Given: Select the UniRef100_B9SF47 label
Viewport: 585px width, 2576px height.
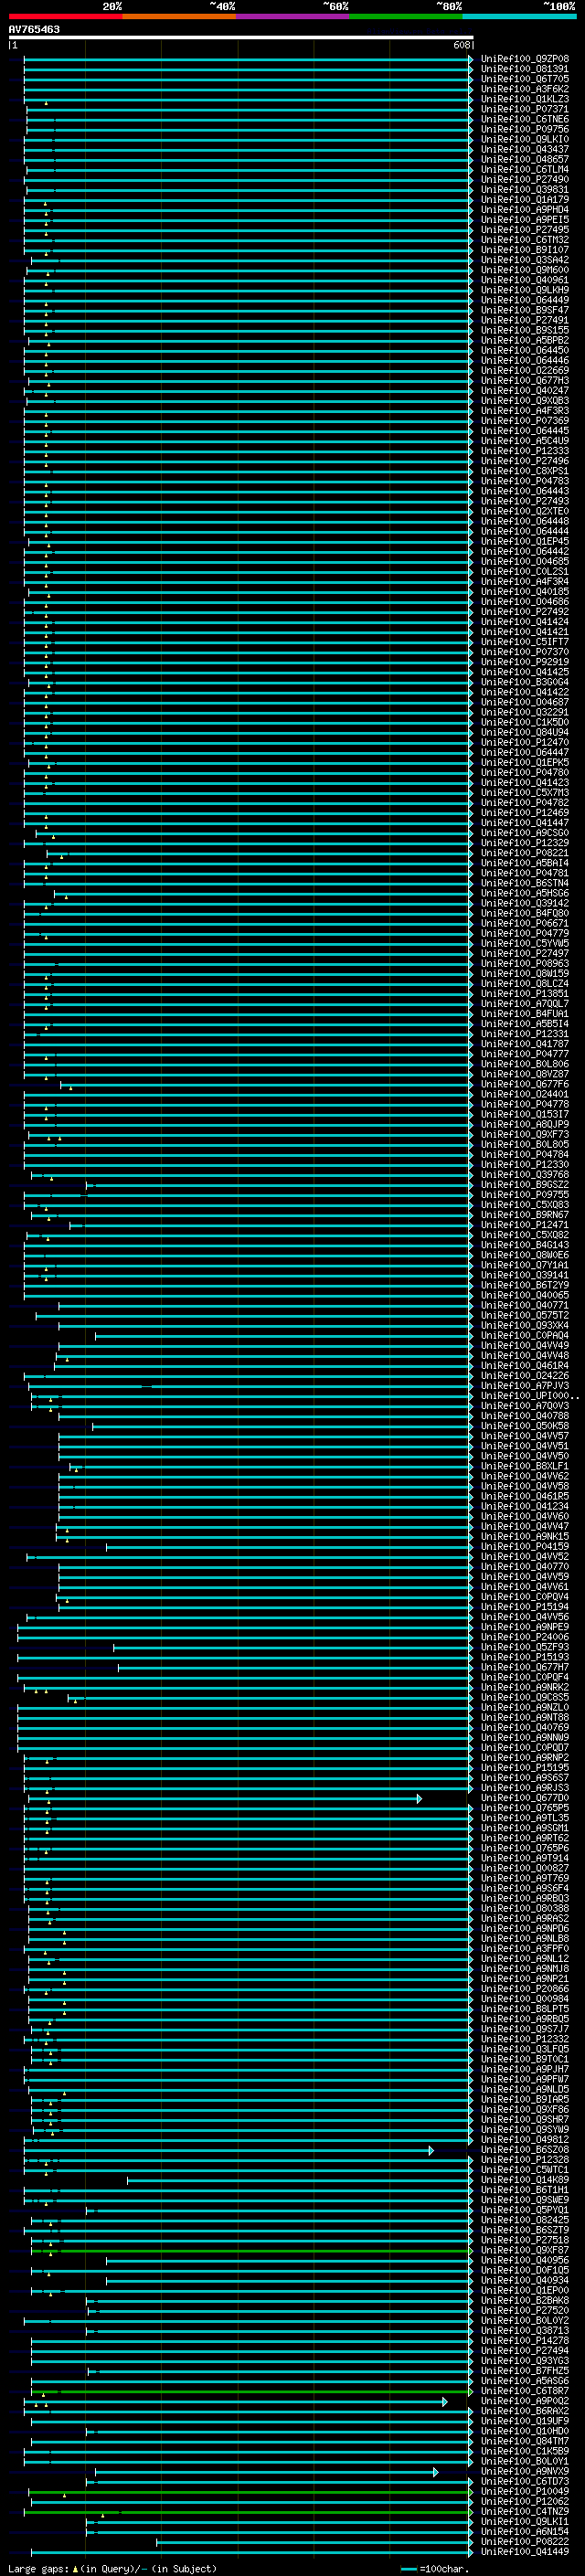Looking at the screenshot, I should pyautogui.click(x=524, y=310).
